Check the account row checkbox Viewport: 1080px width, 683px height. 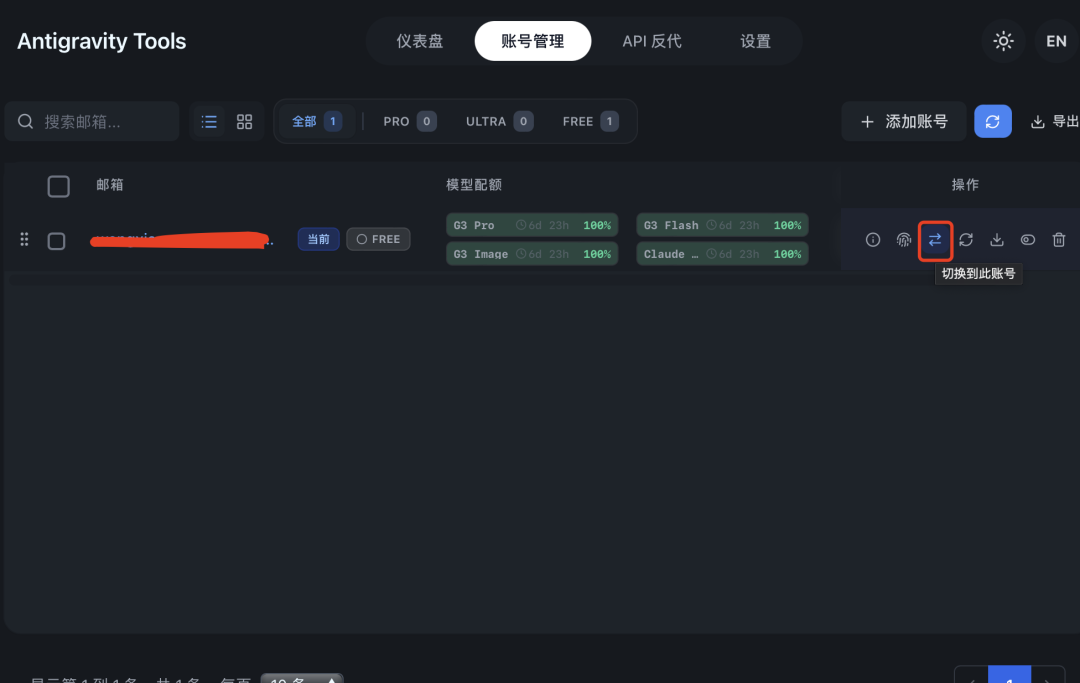pyautogui.click(x=58, y=239)
